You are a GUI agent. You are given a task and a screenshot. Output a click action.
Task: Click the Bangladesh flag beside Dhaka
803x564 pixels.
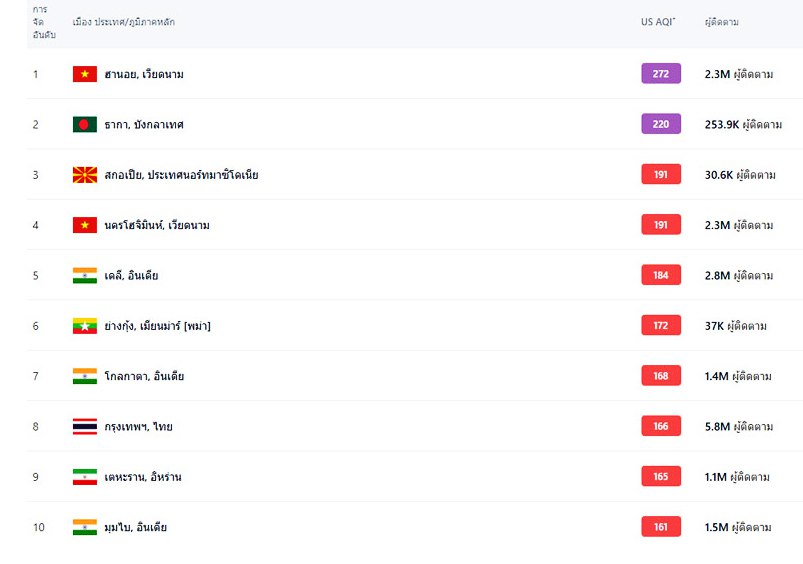pyautogui.click(x=85, y=125)
